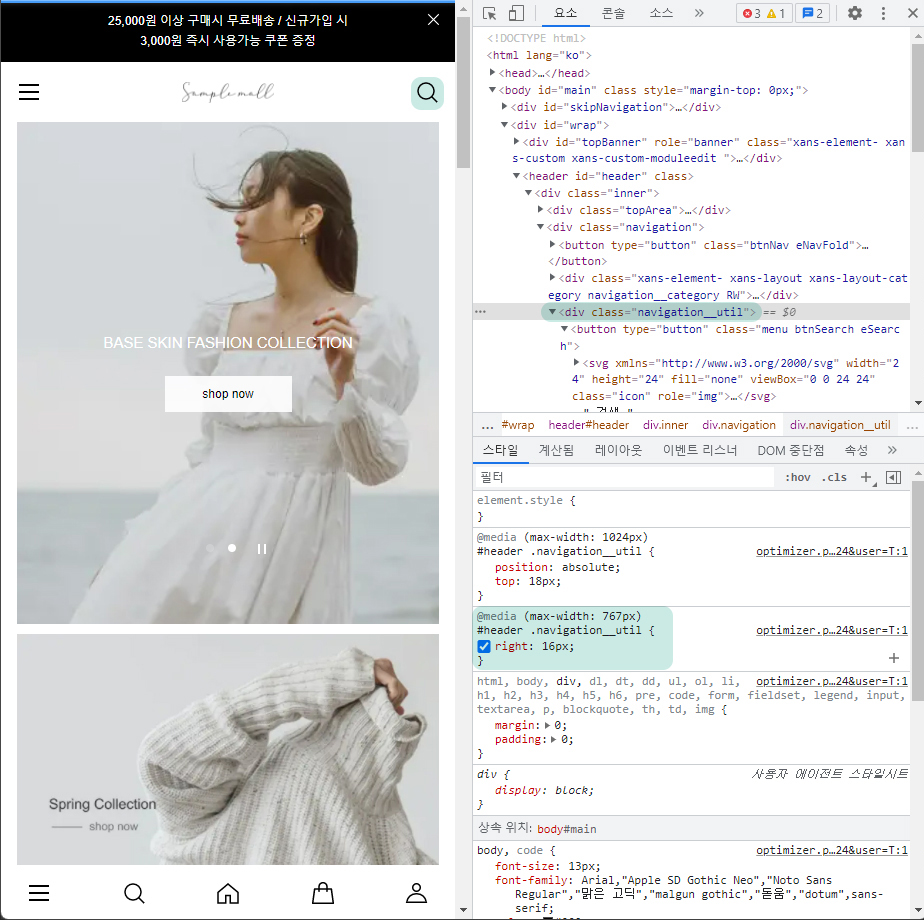Open the errors and warnings counter
The image size is (924, 920).
(764, 13)
